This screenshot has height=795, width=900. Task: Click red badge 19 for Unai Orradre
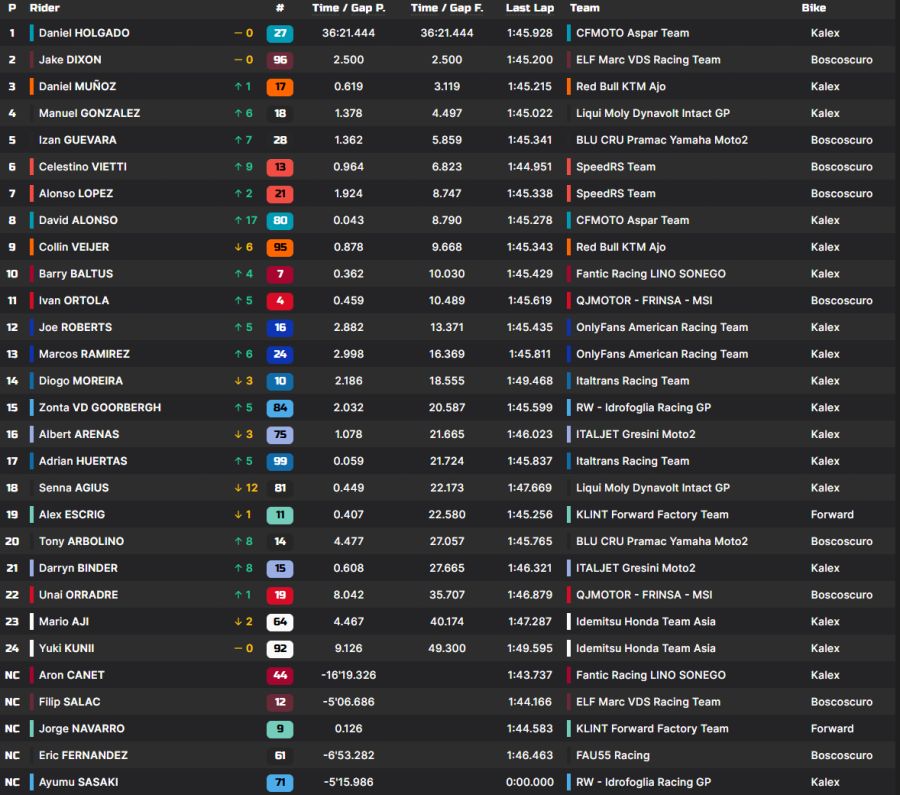tap(280, 595)
